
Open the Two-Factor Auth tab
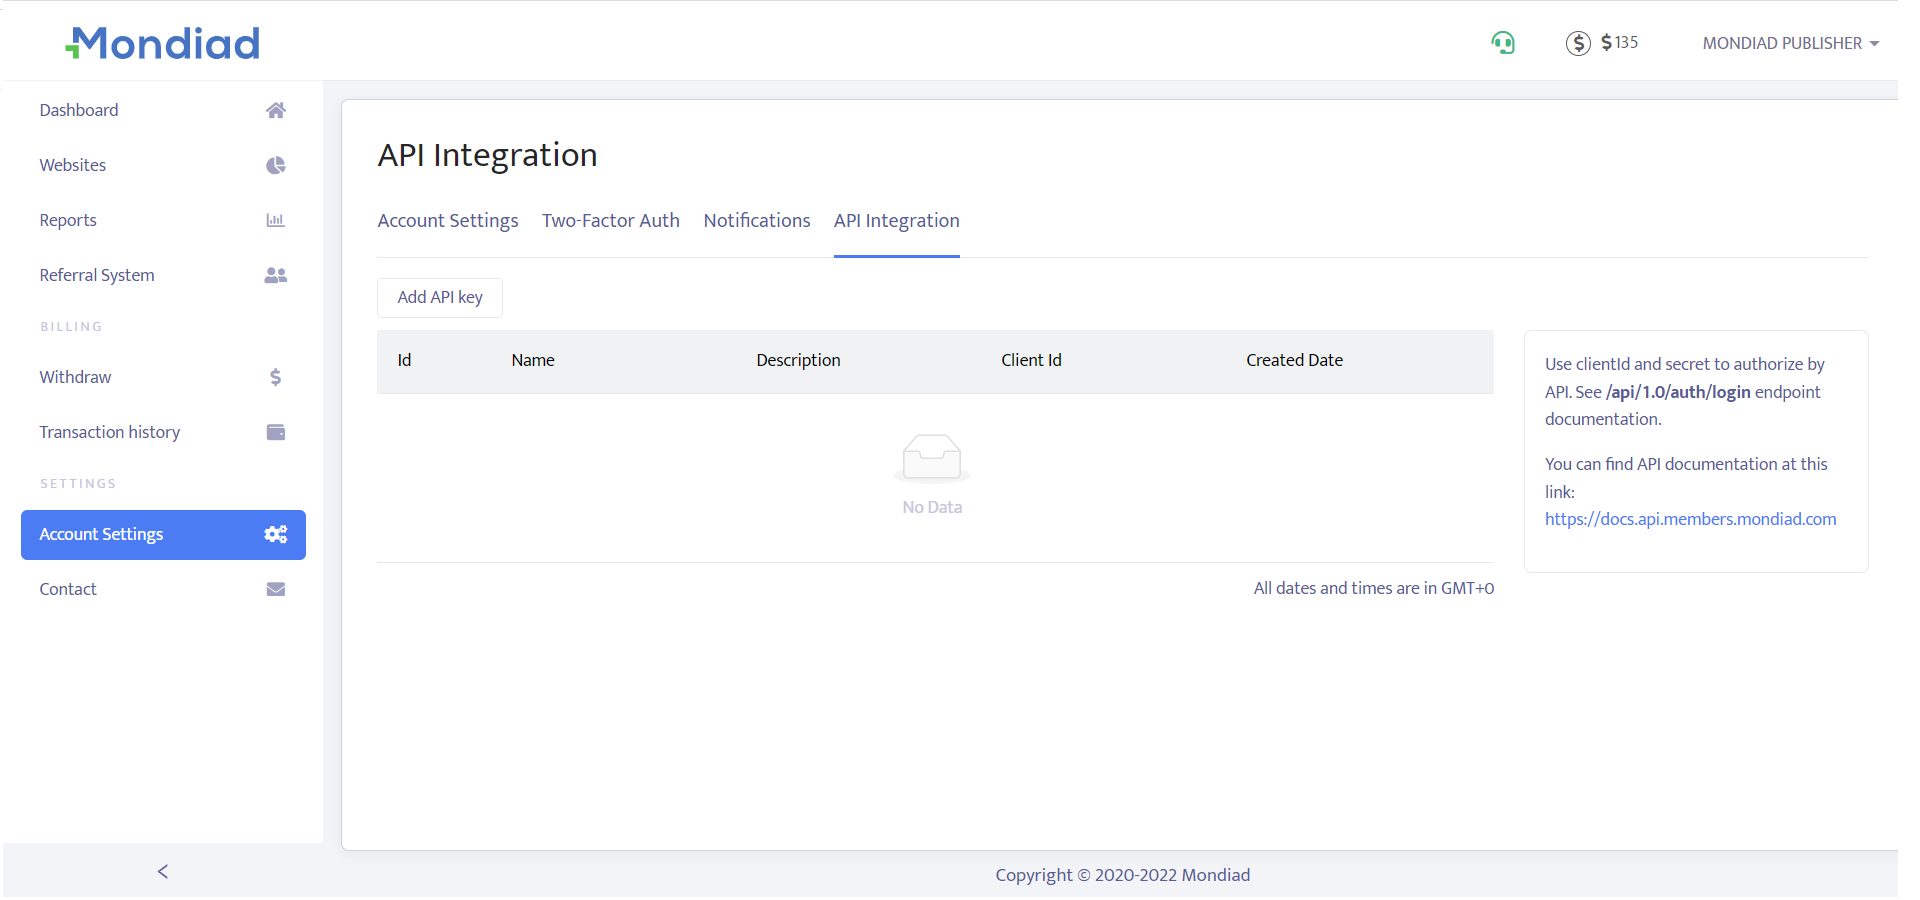(610, 221)
